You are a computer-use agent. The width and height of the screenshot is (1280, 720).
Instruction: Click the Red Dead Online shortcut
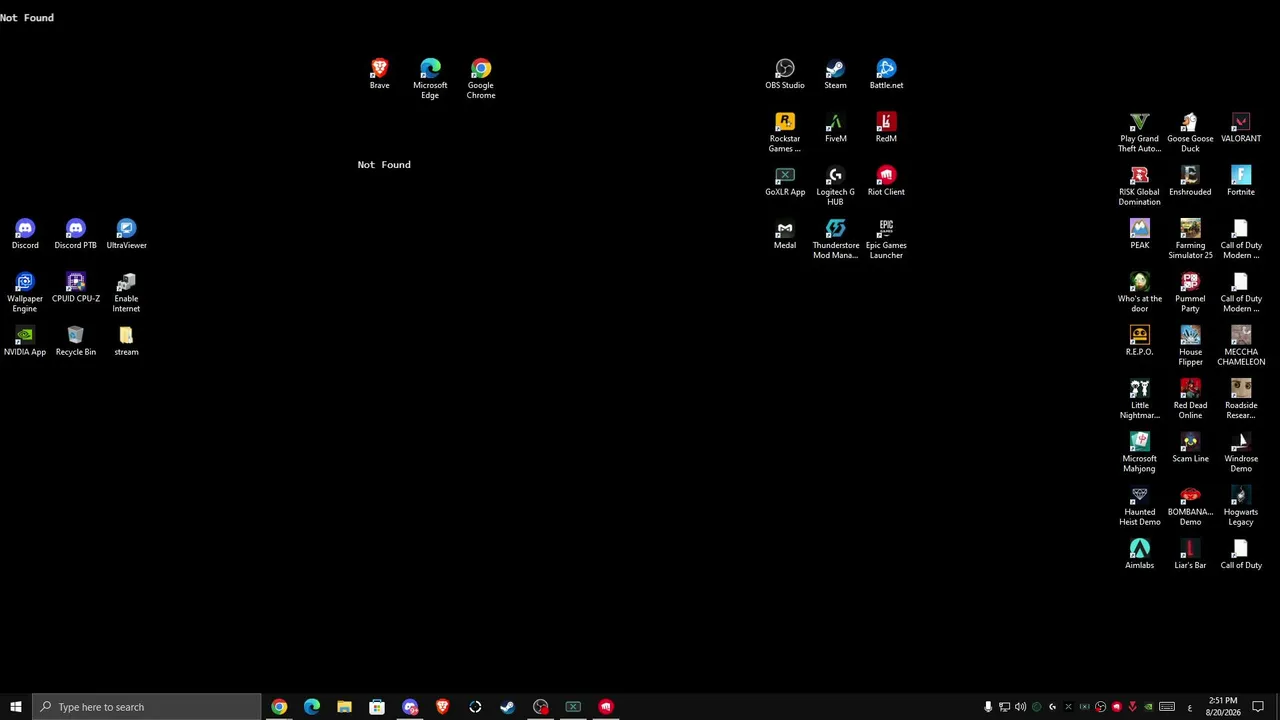1190,399
